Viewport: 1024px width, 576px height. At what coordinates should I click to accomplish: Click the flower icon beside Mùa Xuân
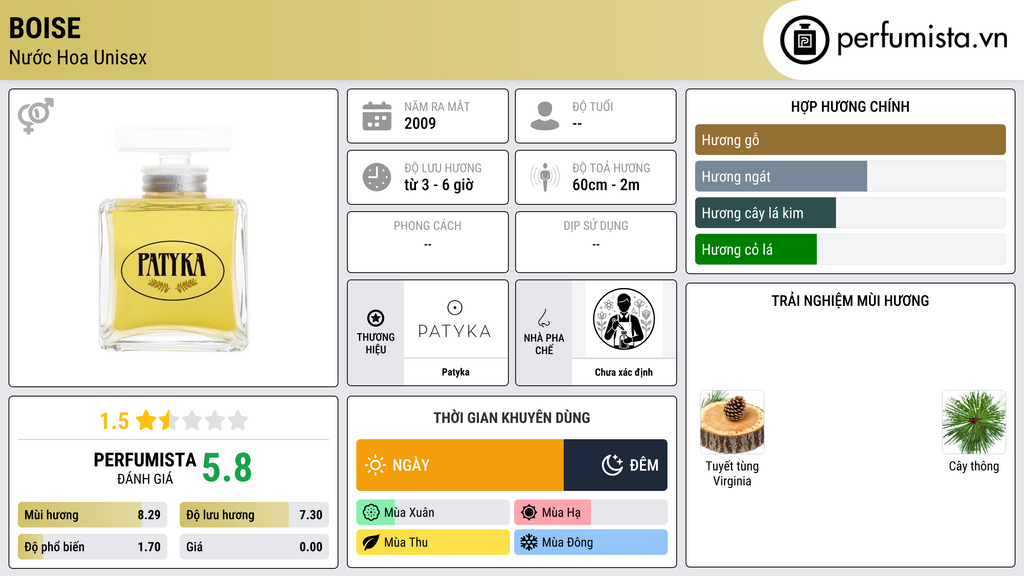[x=371, y=513]
